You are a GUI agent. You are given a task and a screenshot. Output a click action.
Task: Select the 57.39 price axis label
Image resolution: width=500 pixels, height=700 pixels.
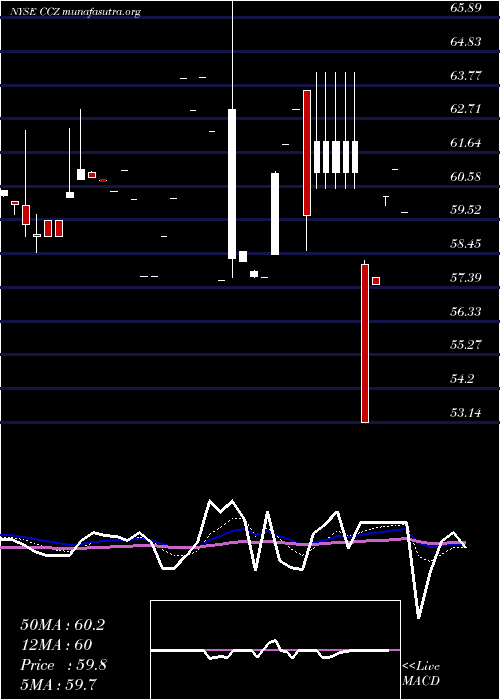tap(466, 278)
